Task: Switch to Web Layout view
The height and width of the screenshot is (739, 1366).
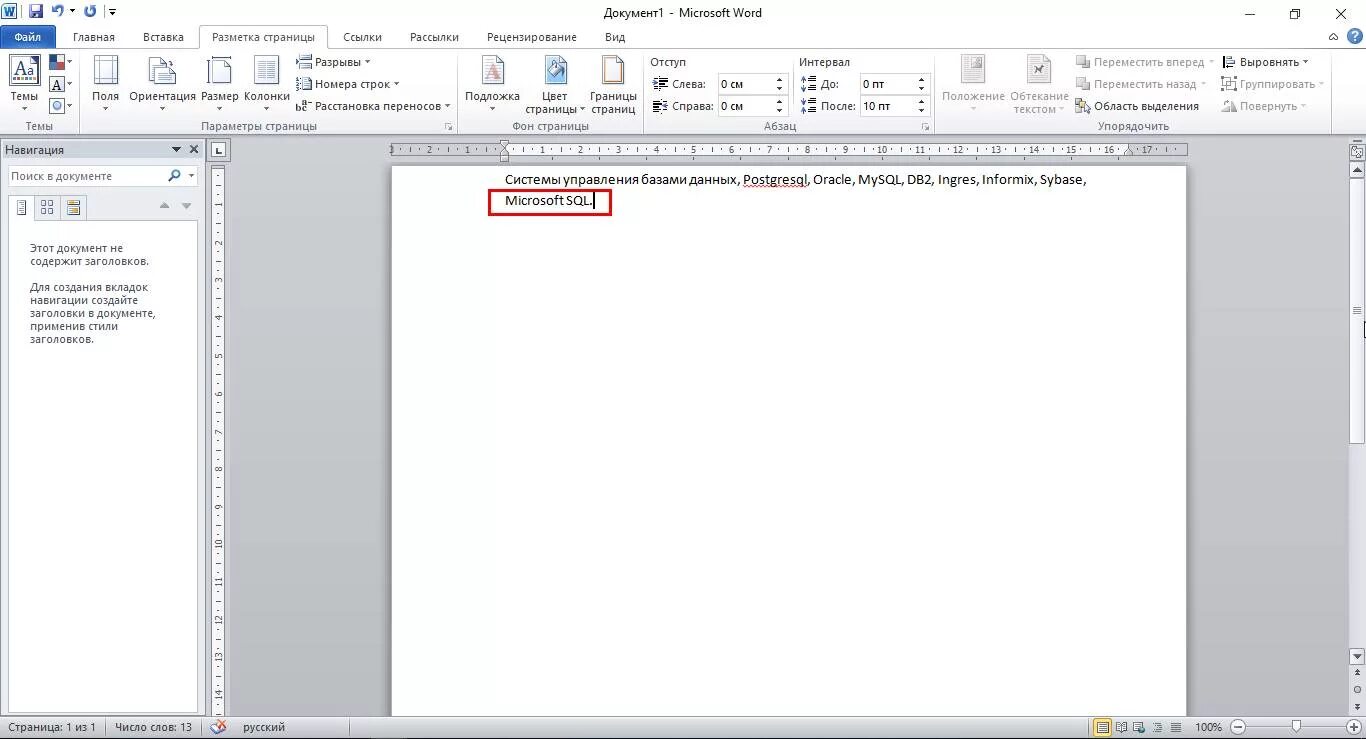Action: (x=1138, y=727)
